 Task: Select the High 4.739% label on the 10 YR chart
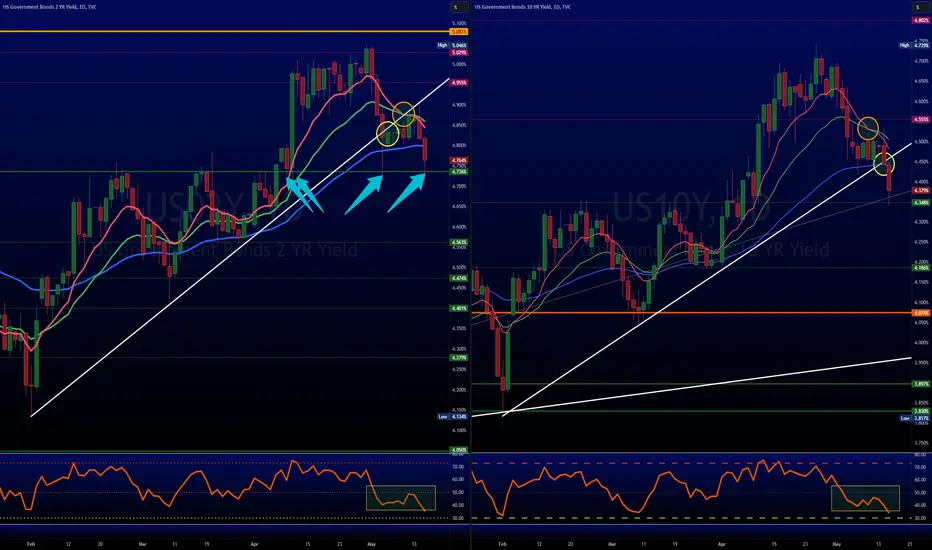coord(914,45)
